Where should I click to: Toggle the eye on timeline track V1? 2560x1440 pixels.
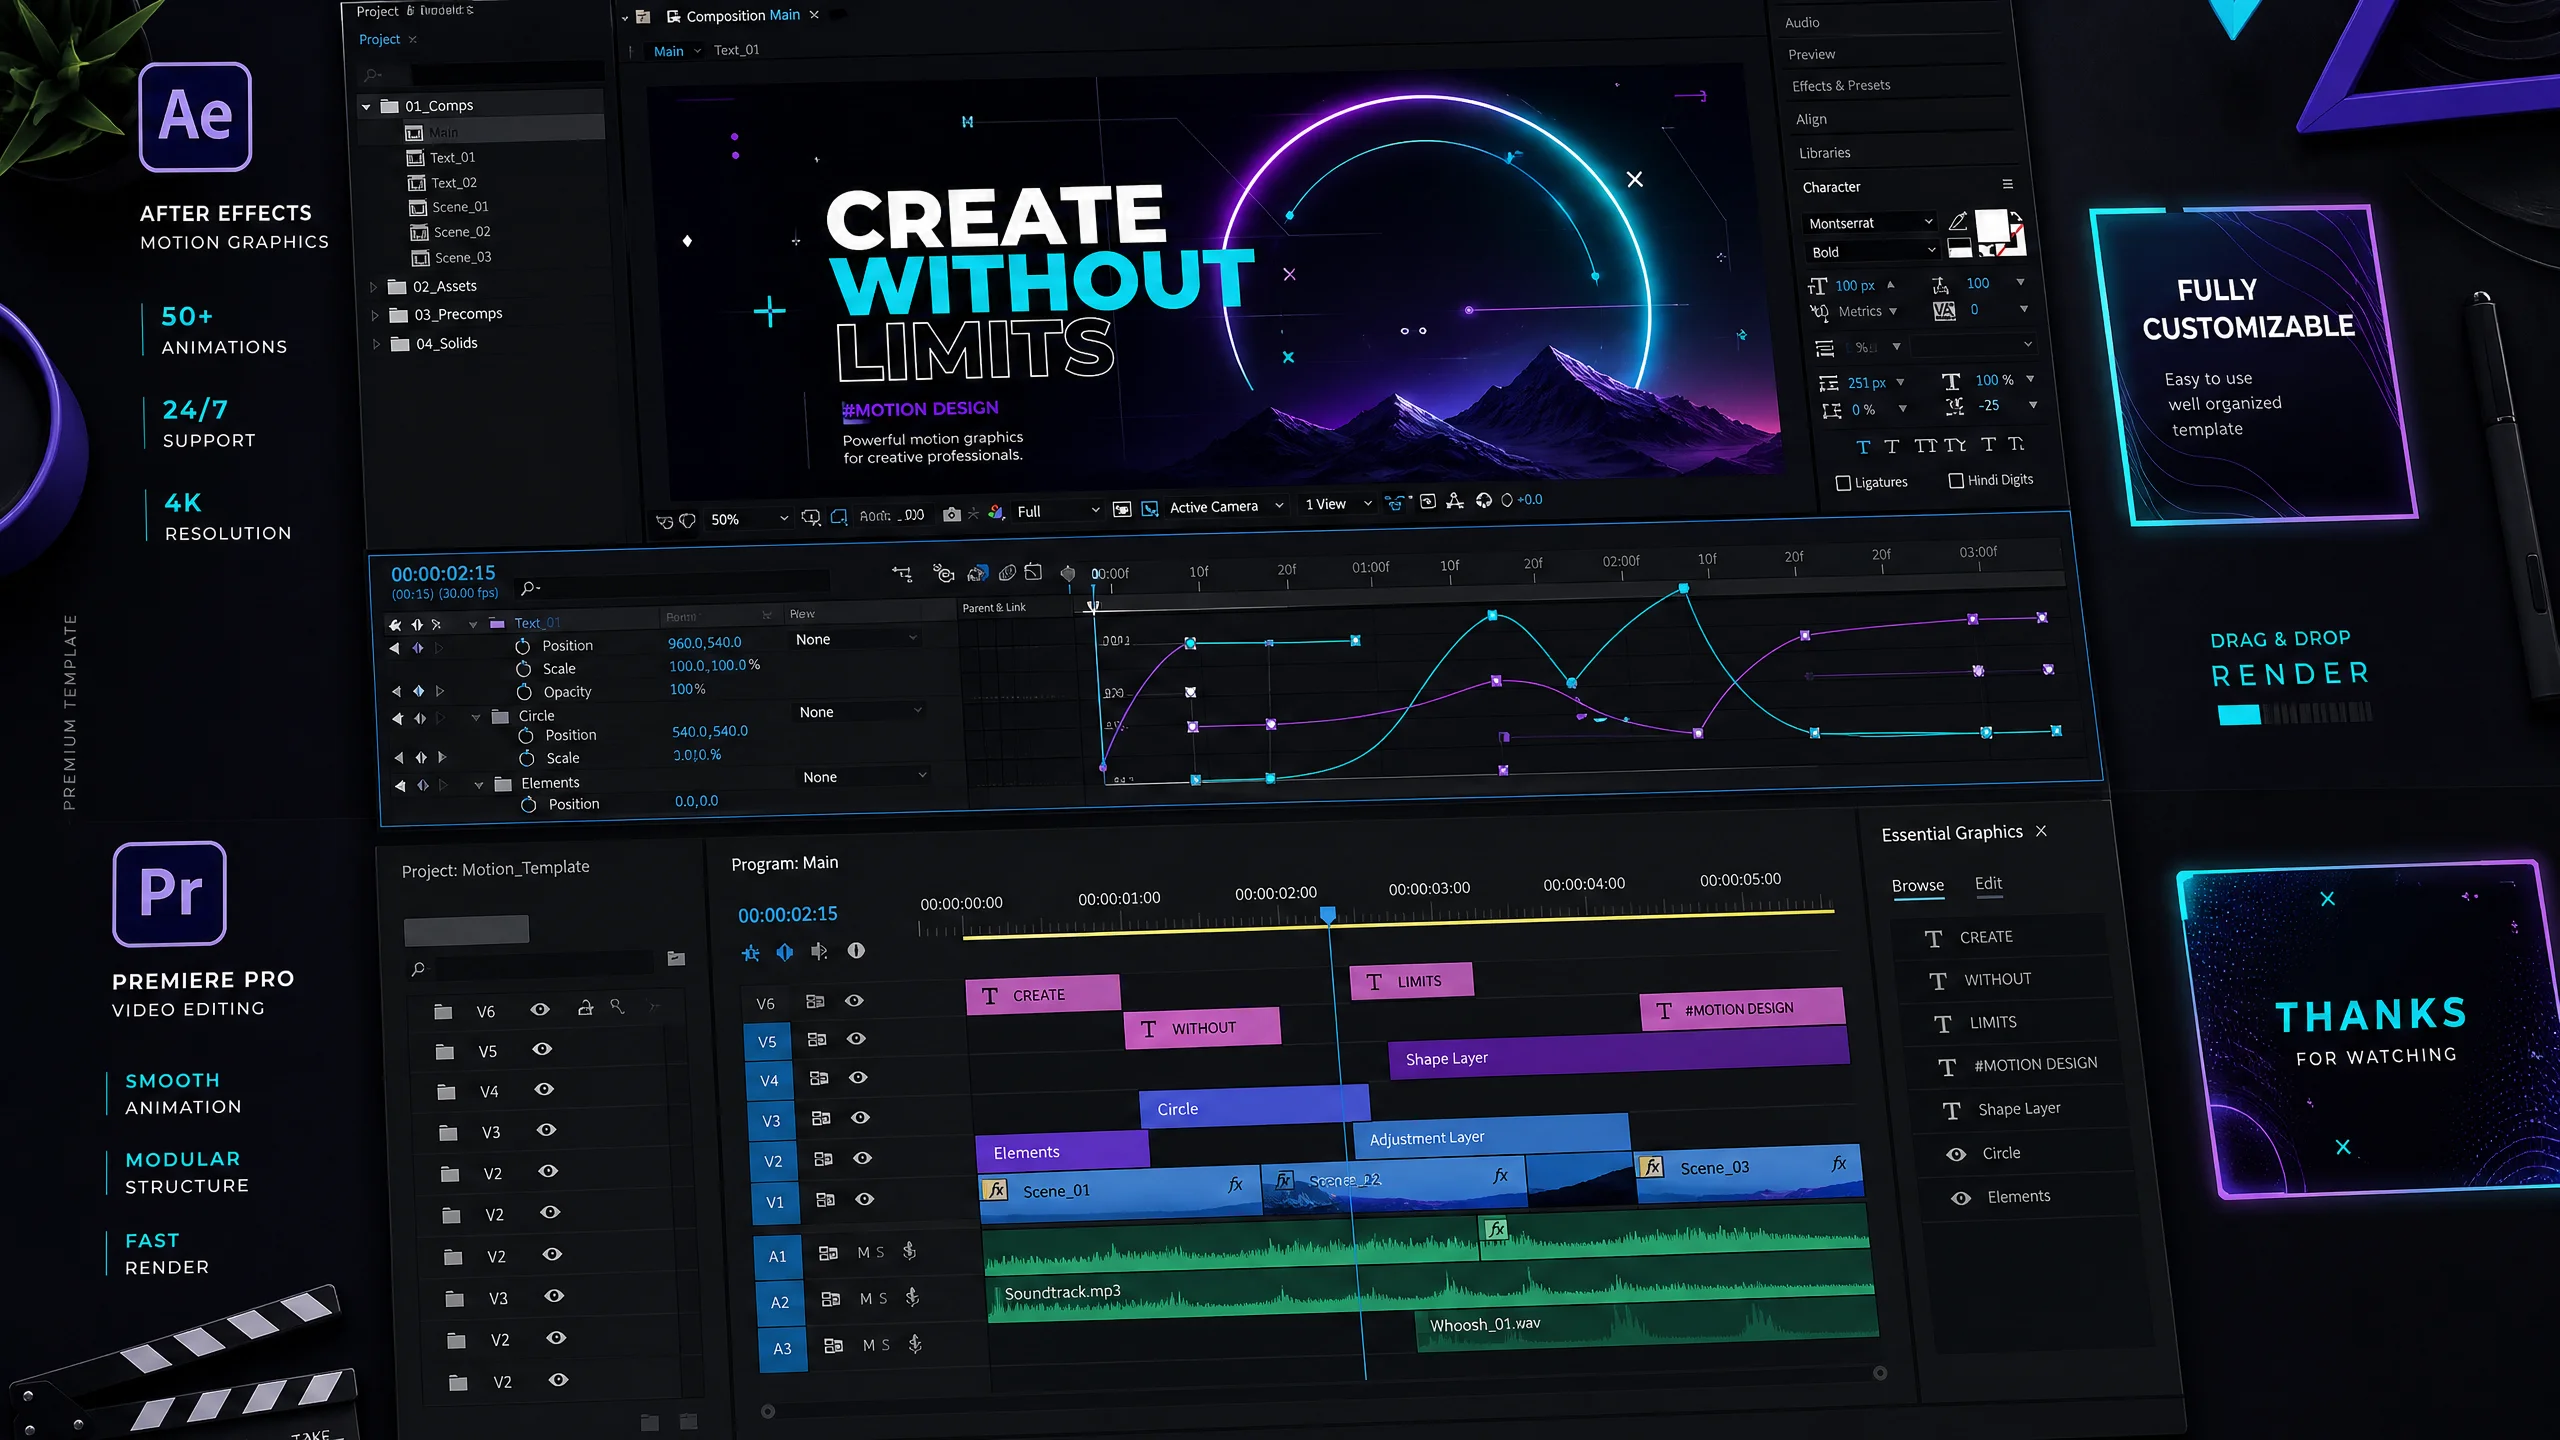865,1199
